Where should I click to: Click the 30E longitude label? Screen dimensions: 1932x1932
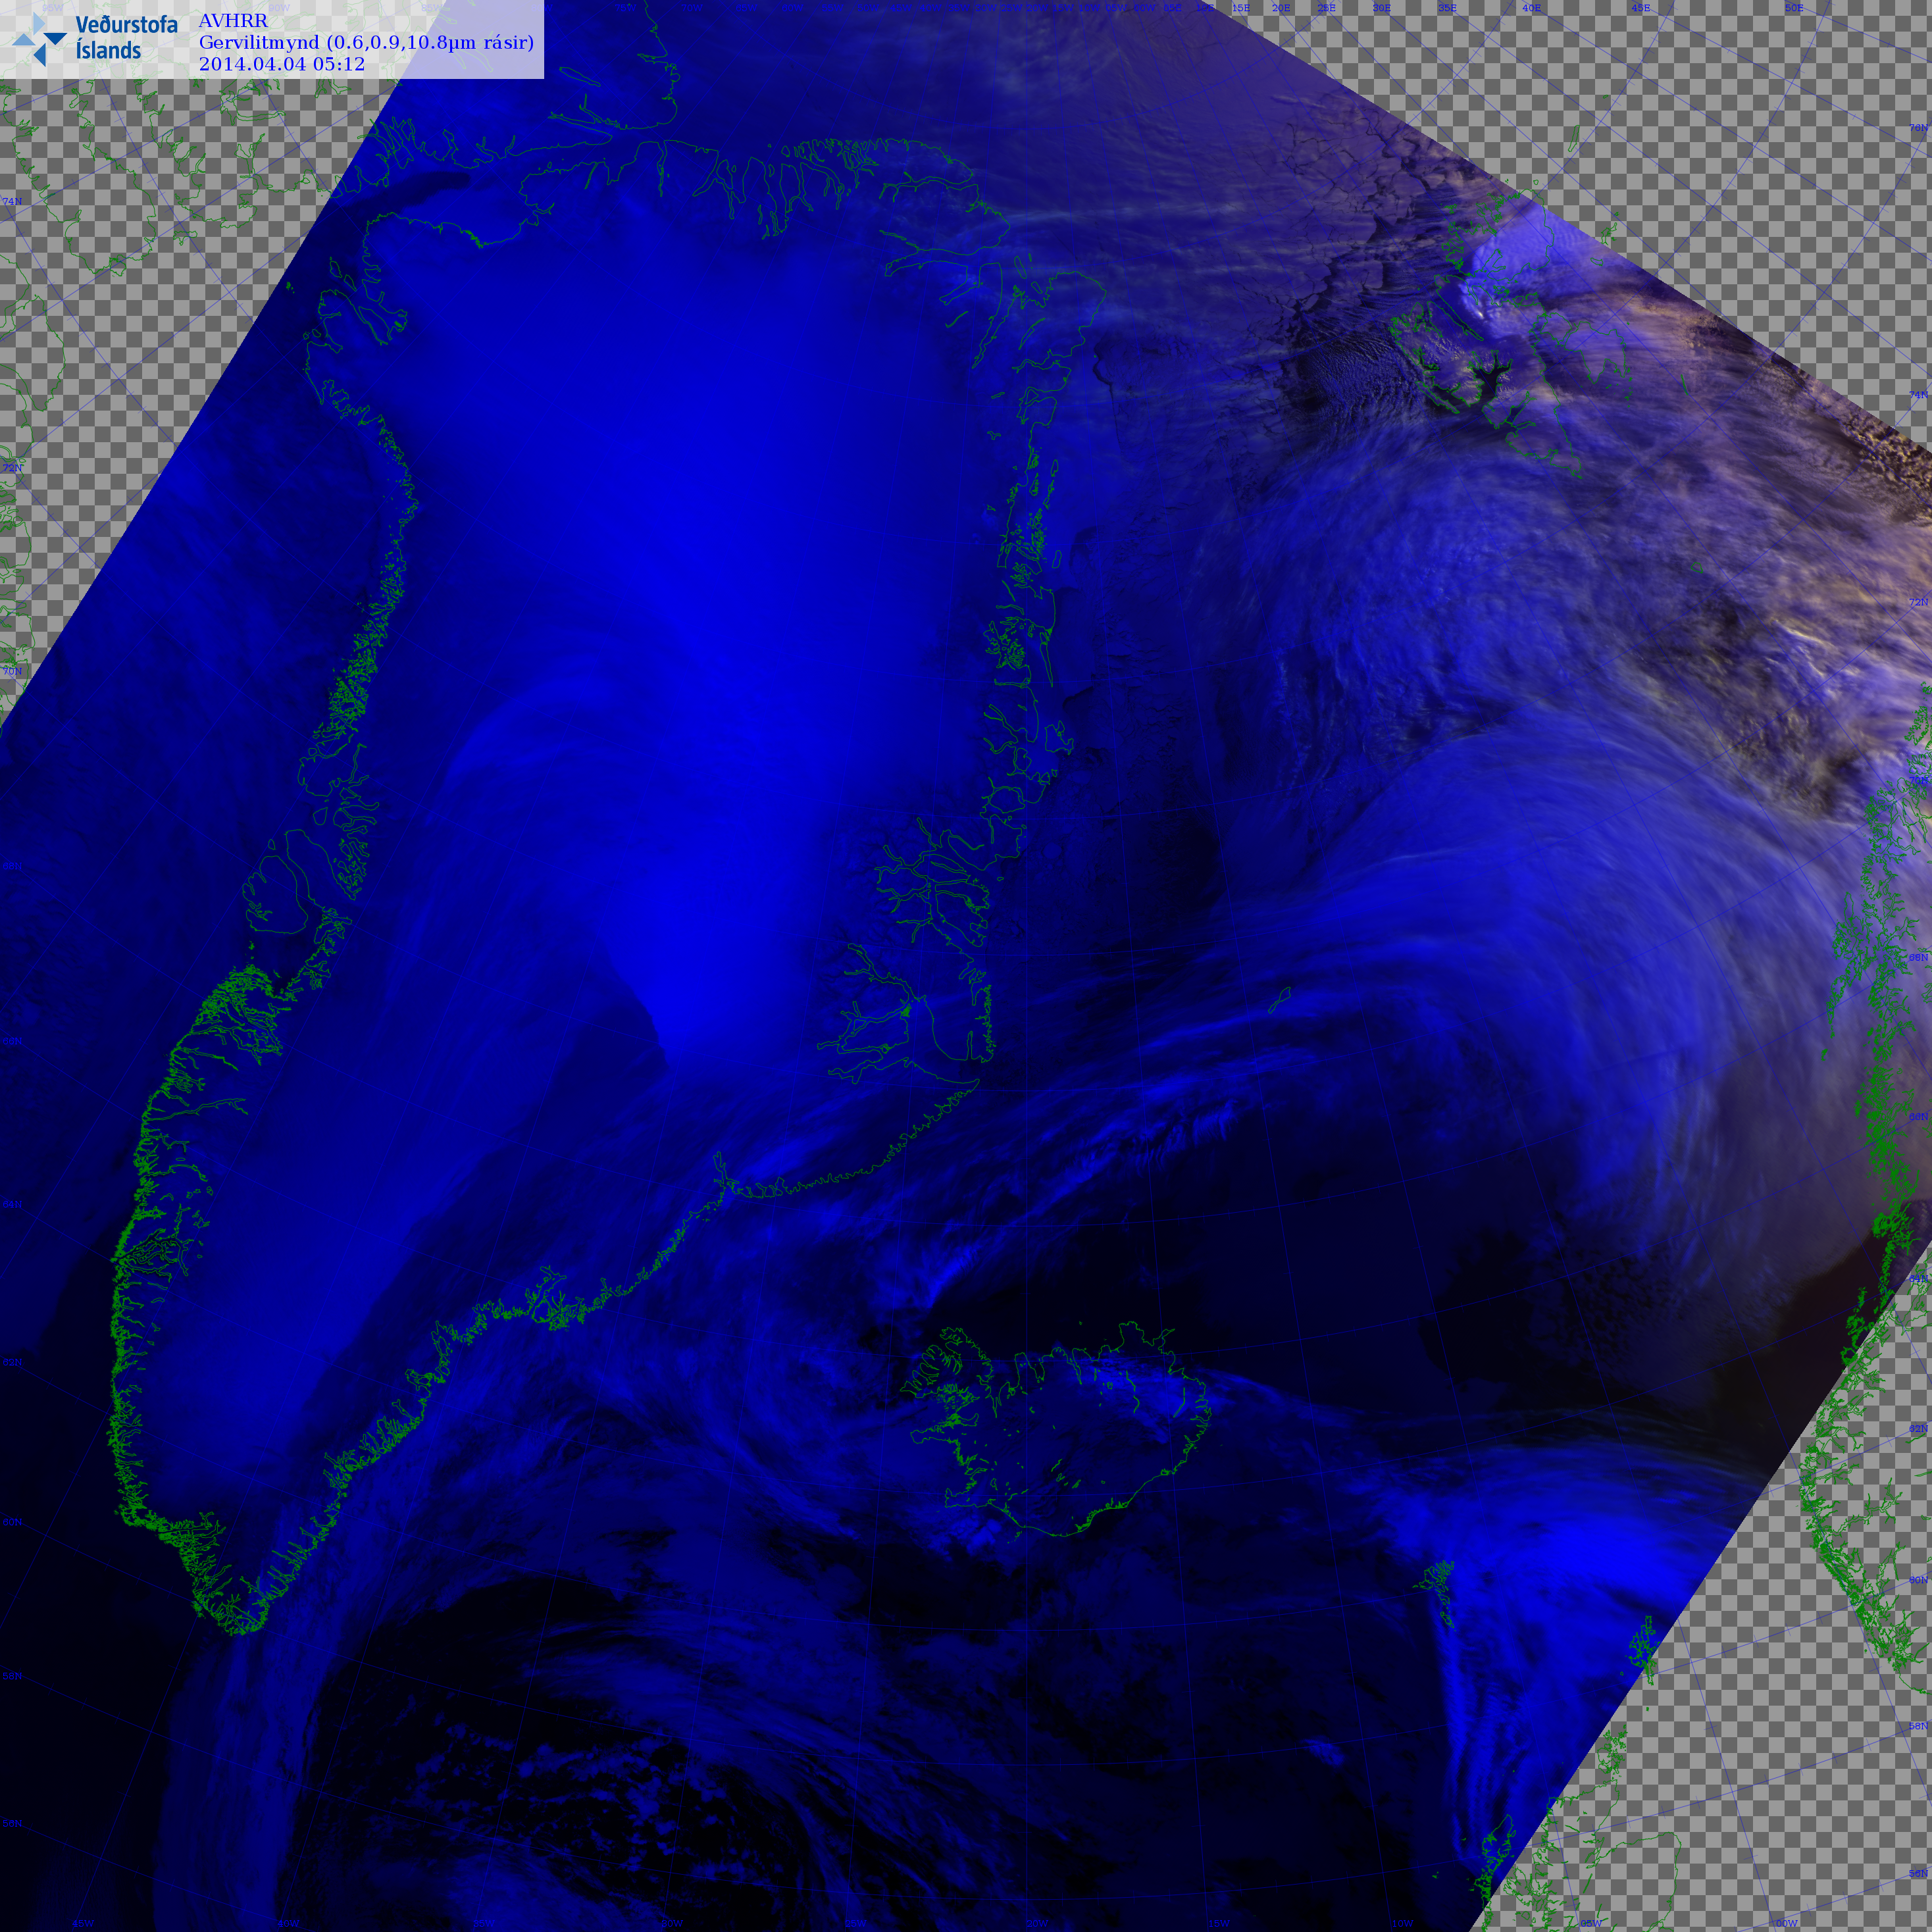point(1381,8)
